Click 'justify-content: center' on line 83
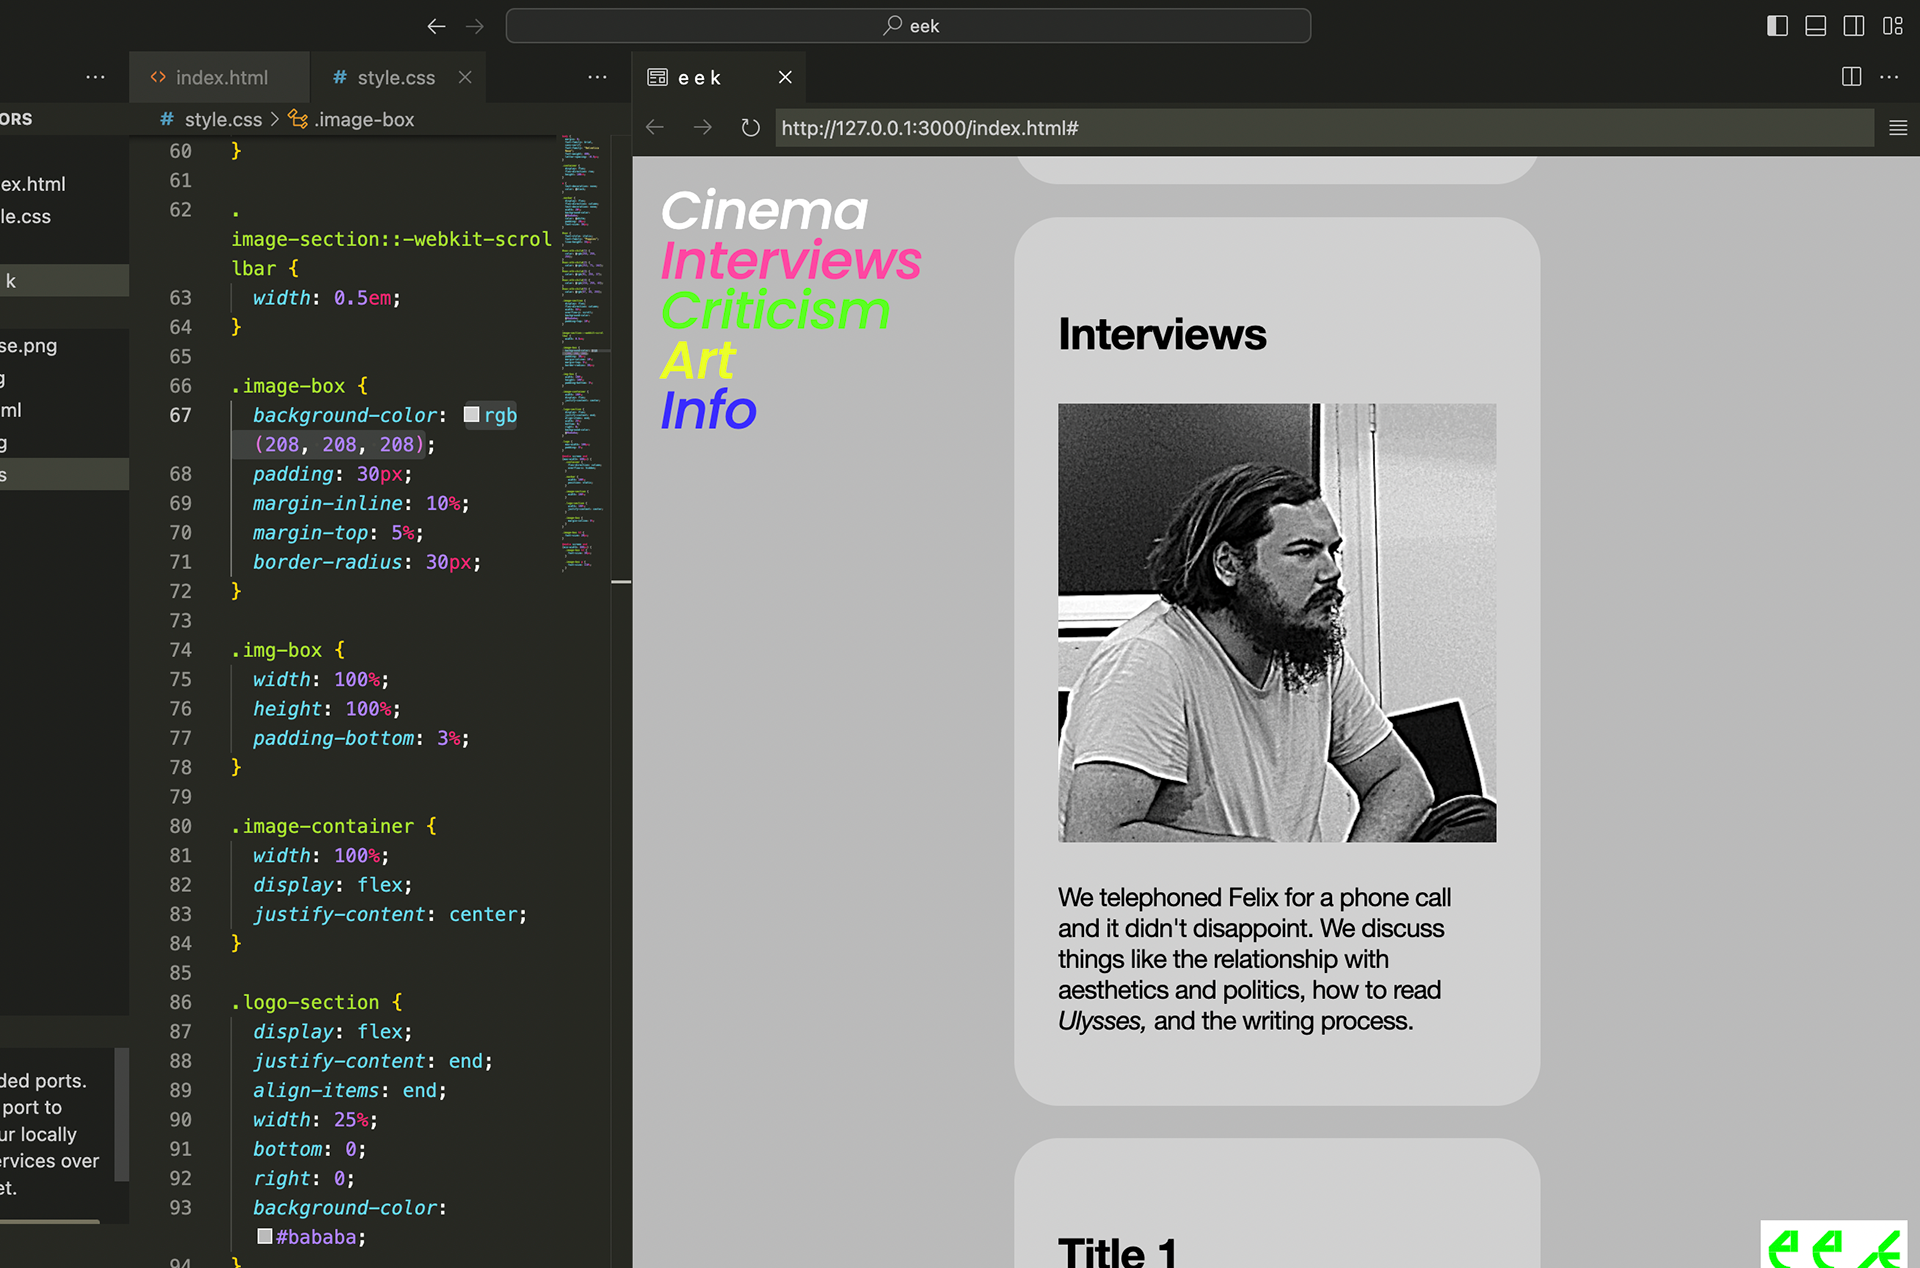The image size is (1920, 1268). (x=390, y=914)
